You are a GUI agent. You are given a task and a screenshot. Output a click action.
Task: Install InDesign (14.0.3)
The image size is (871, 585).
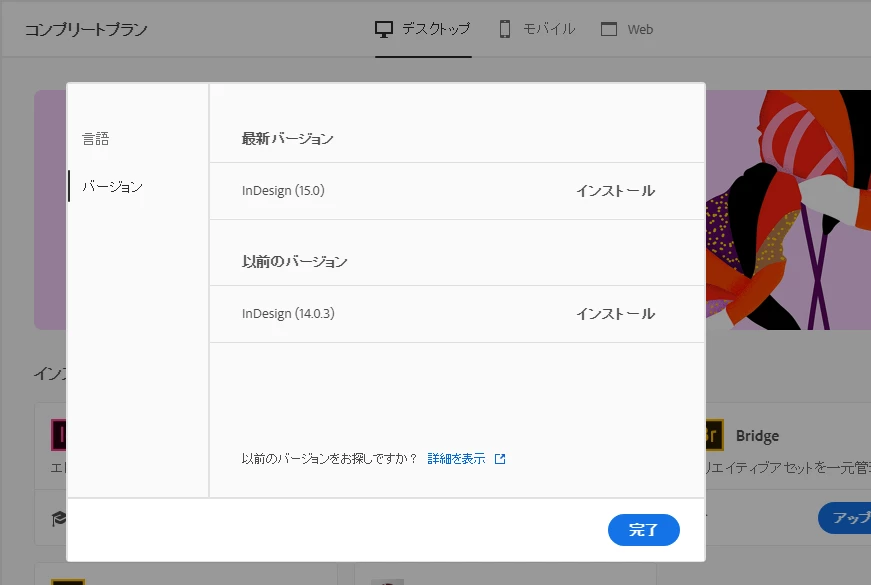coord(615,314)
